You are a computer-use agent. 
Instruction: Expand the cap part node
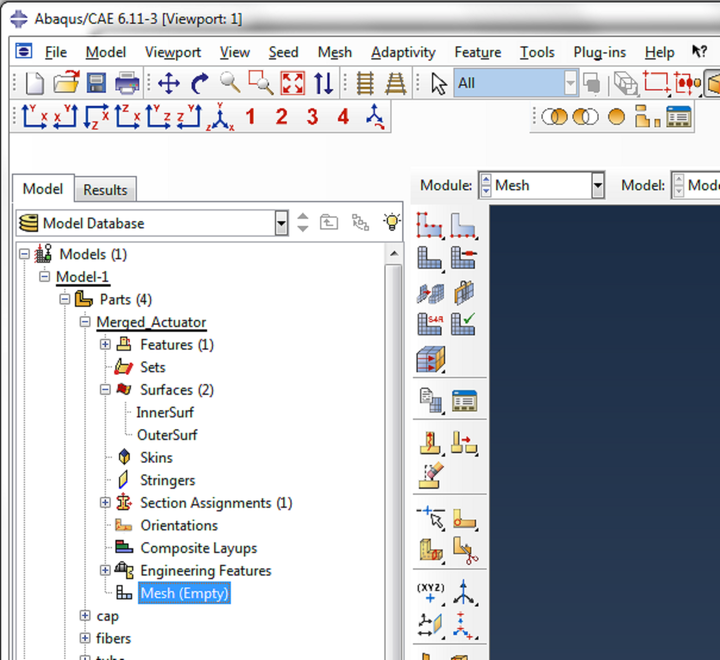[x=85, y=615]
